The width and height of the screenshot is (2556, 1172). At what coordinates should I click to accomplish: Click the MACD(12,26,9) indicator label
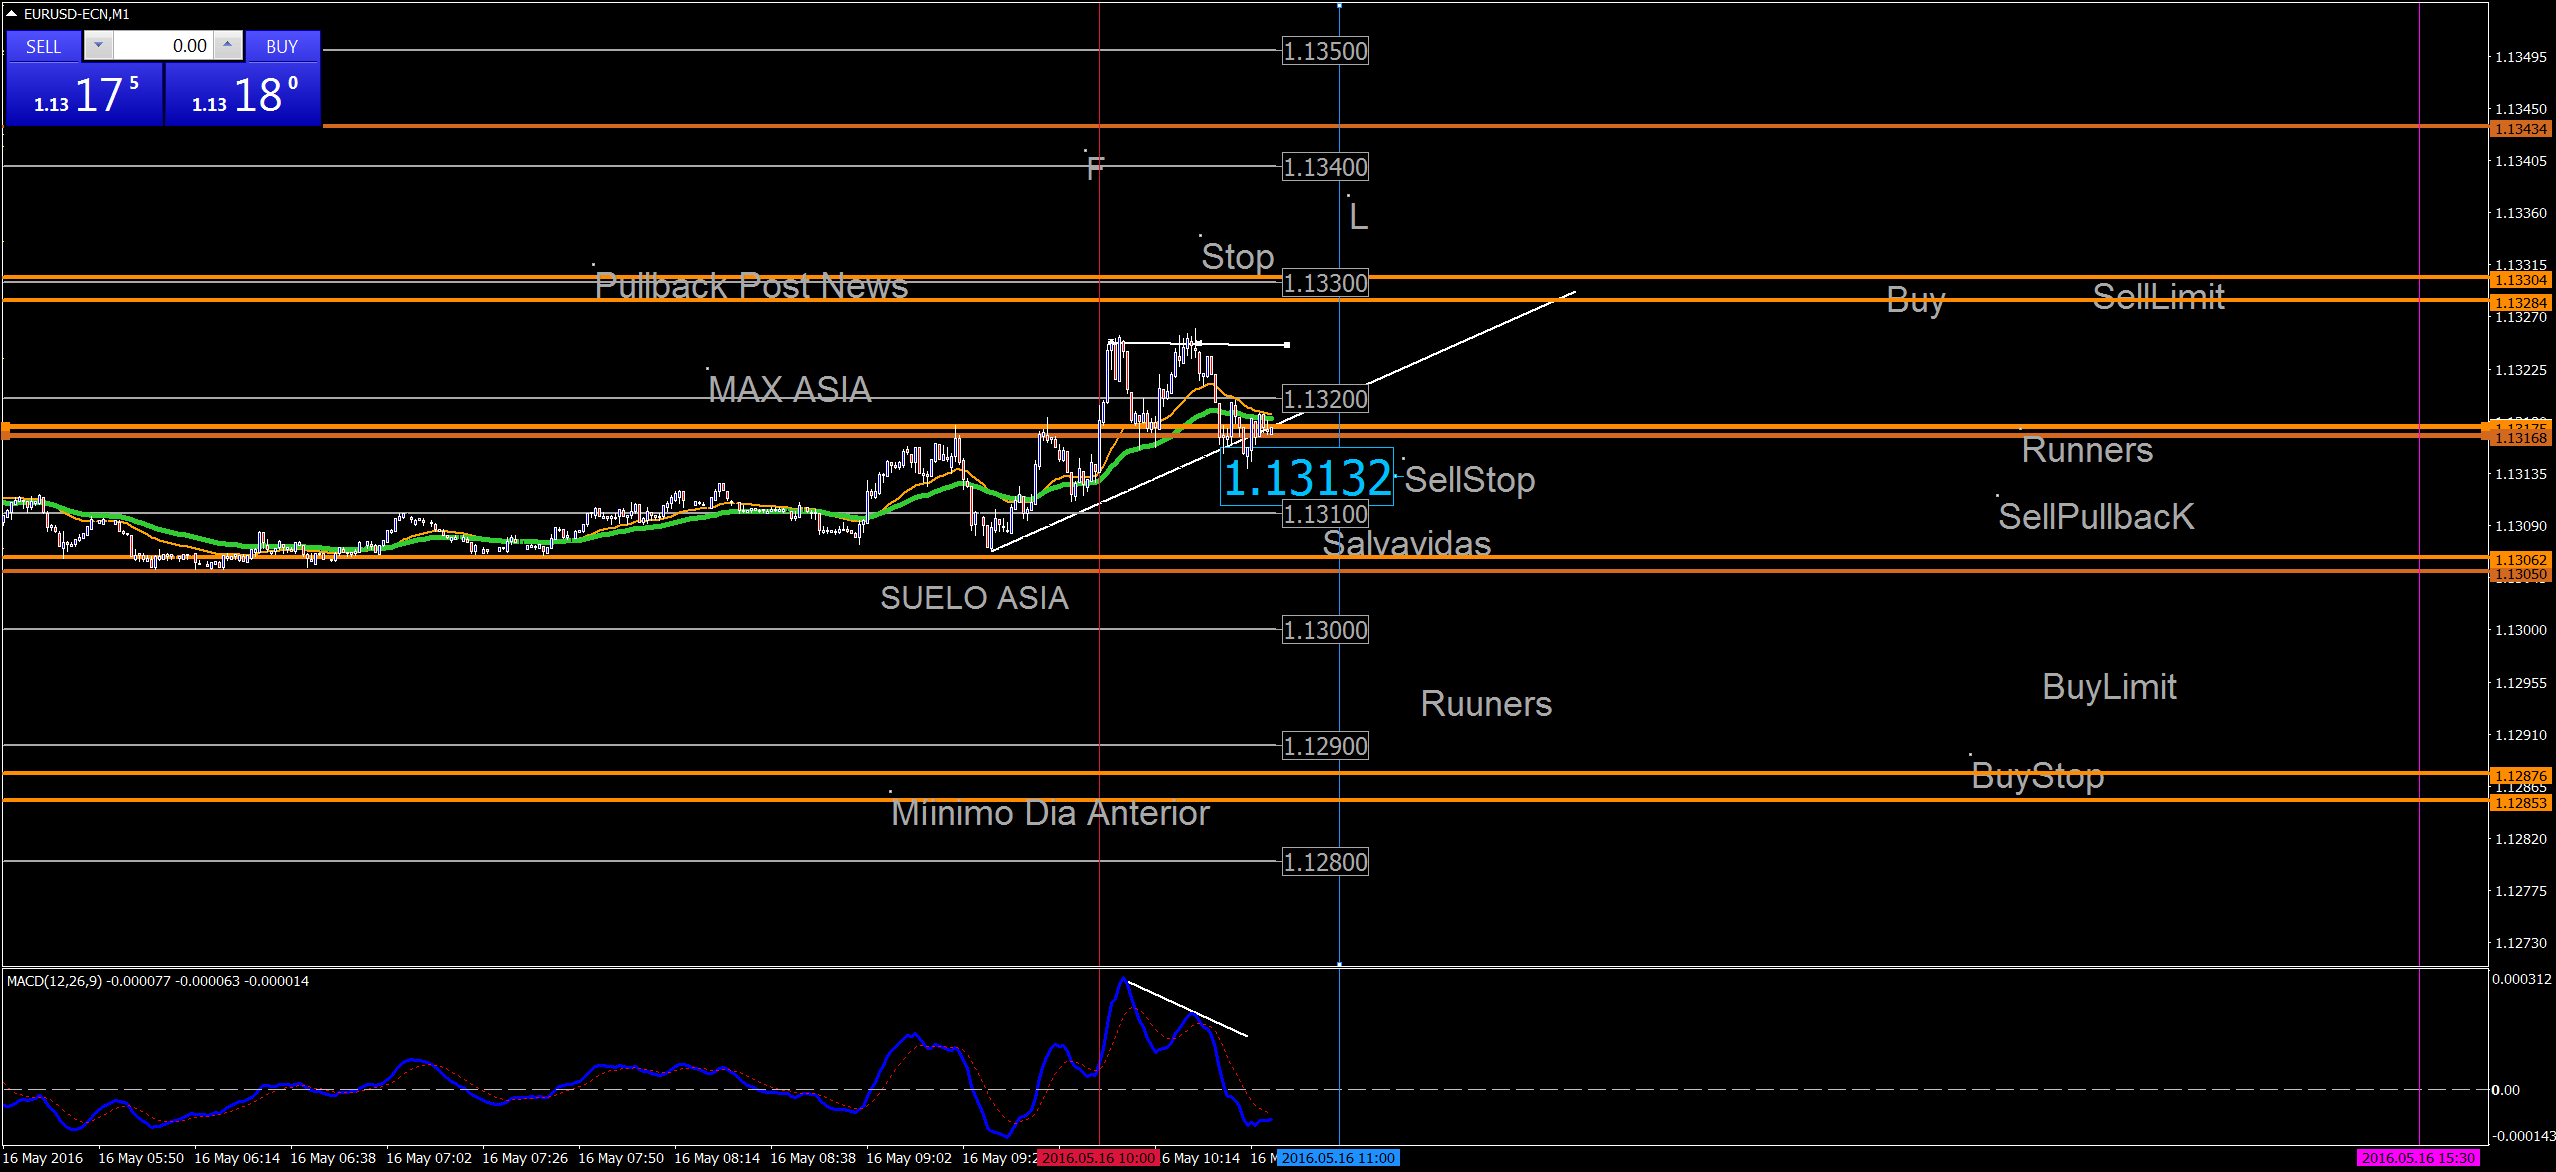(x=55, y=981)
